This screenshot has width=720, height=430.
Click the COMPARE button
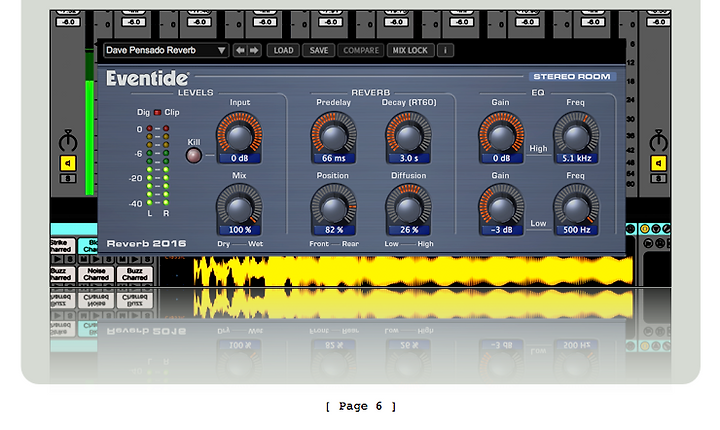[361, 50]
